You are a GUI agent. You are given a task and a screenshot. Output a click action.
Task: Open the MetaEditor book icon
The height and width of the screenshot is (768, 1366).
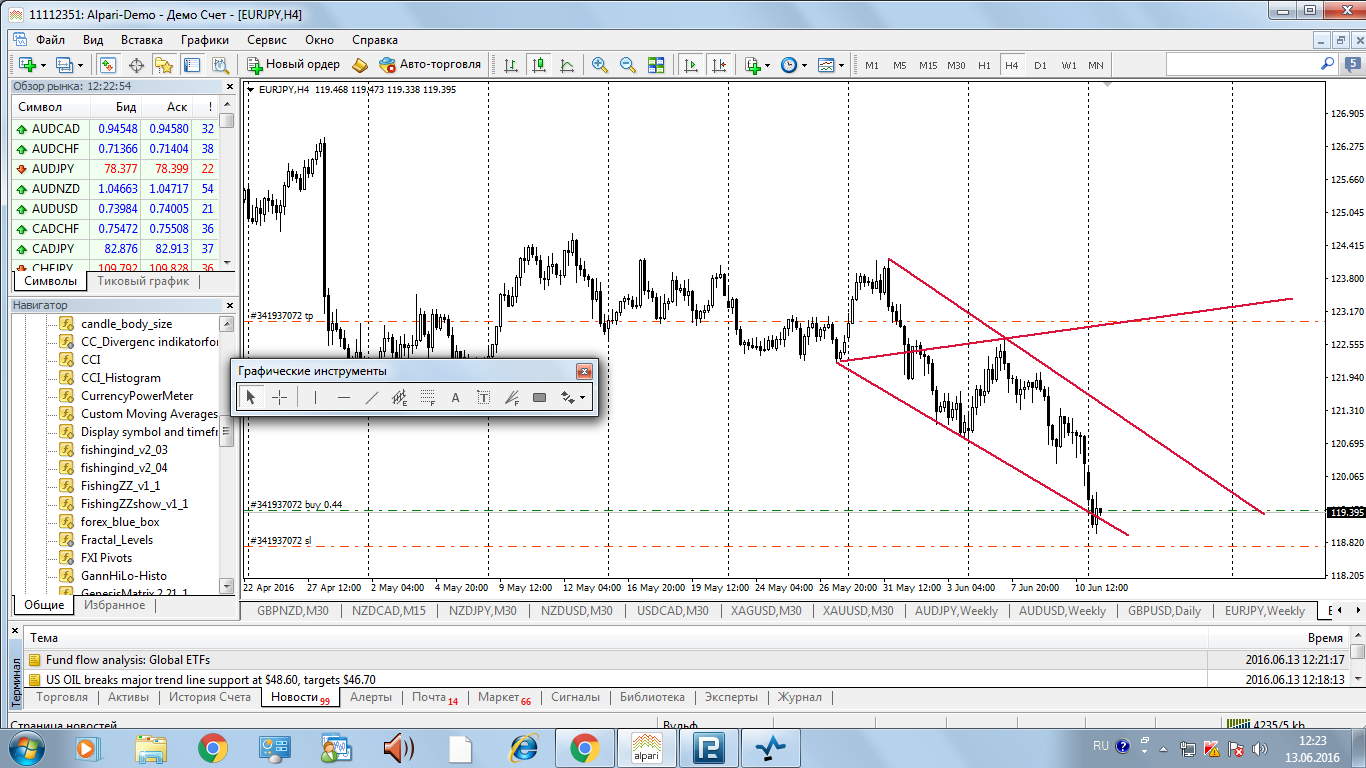pos(360,64)
